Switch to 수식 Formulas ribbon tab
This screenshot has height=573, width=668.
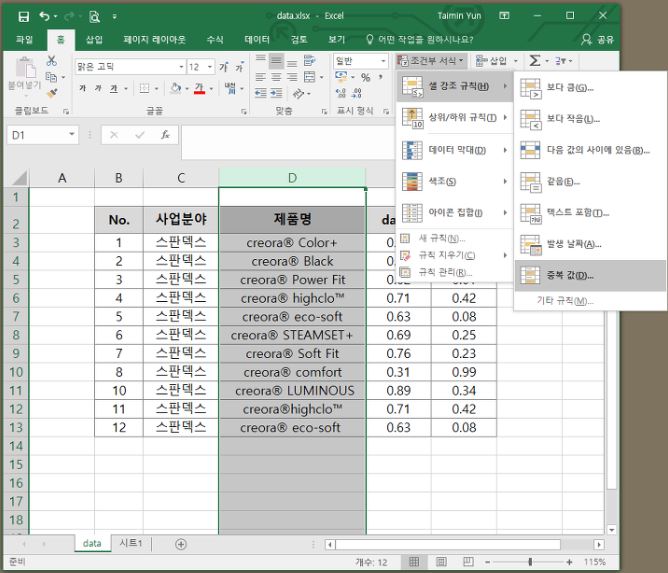215,40
